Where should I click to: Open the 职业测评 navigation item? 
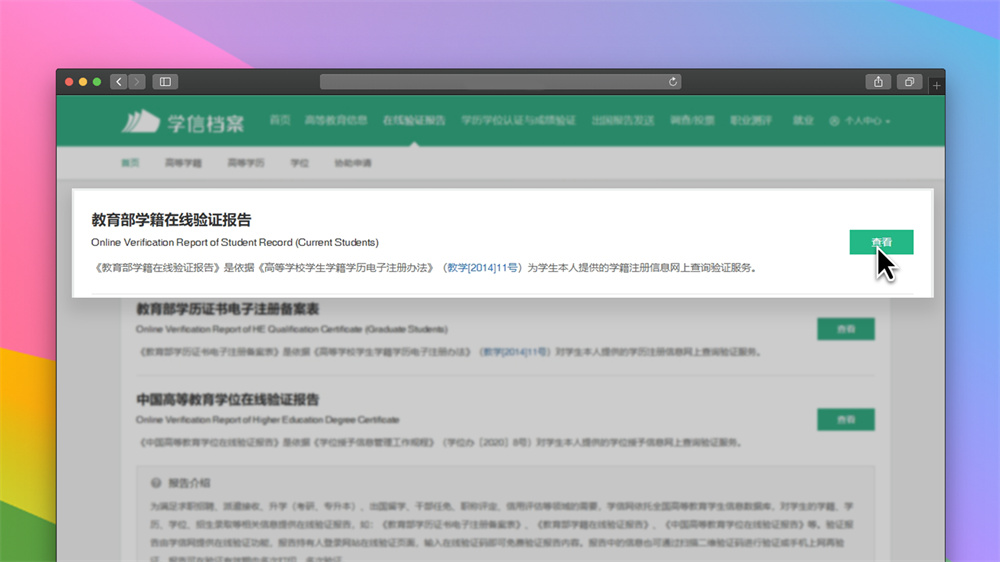tap(751, 120)
